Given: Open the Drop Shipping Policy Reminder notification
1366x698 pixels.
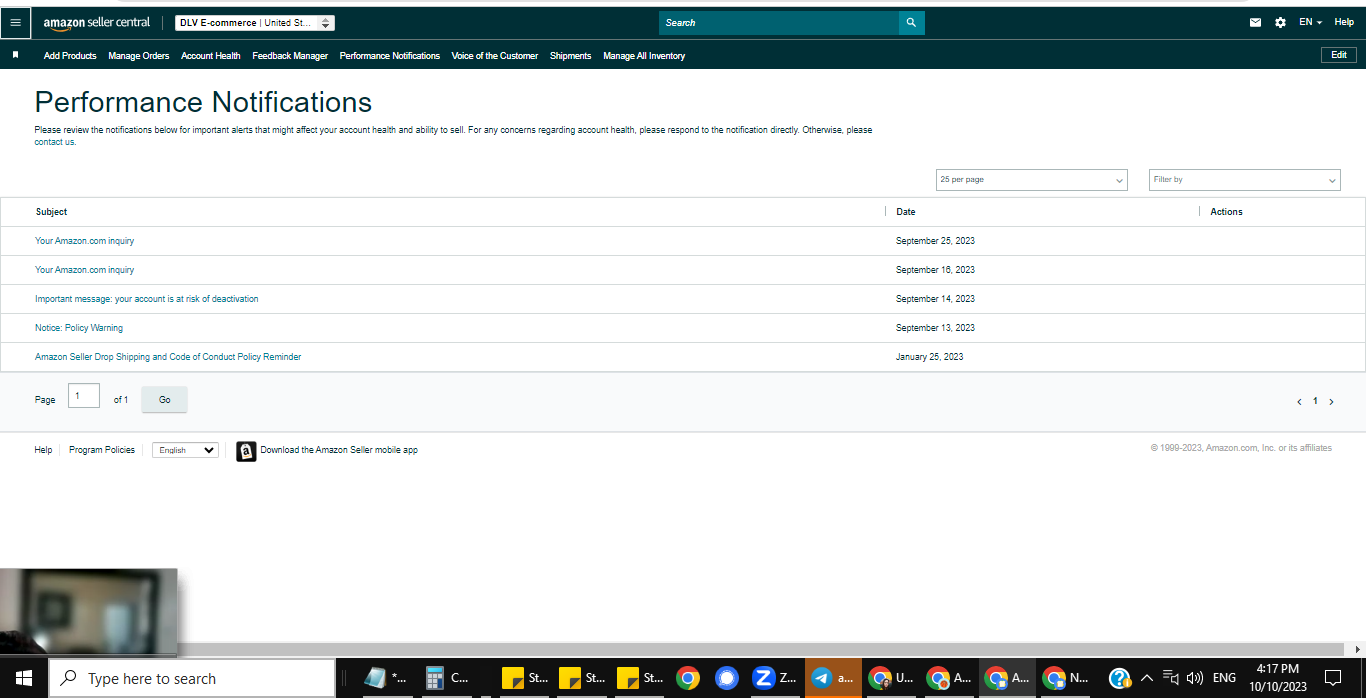Looking at the screenshot, I should coord(168,357).
